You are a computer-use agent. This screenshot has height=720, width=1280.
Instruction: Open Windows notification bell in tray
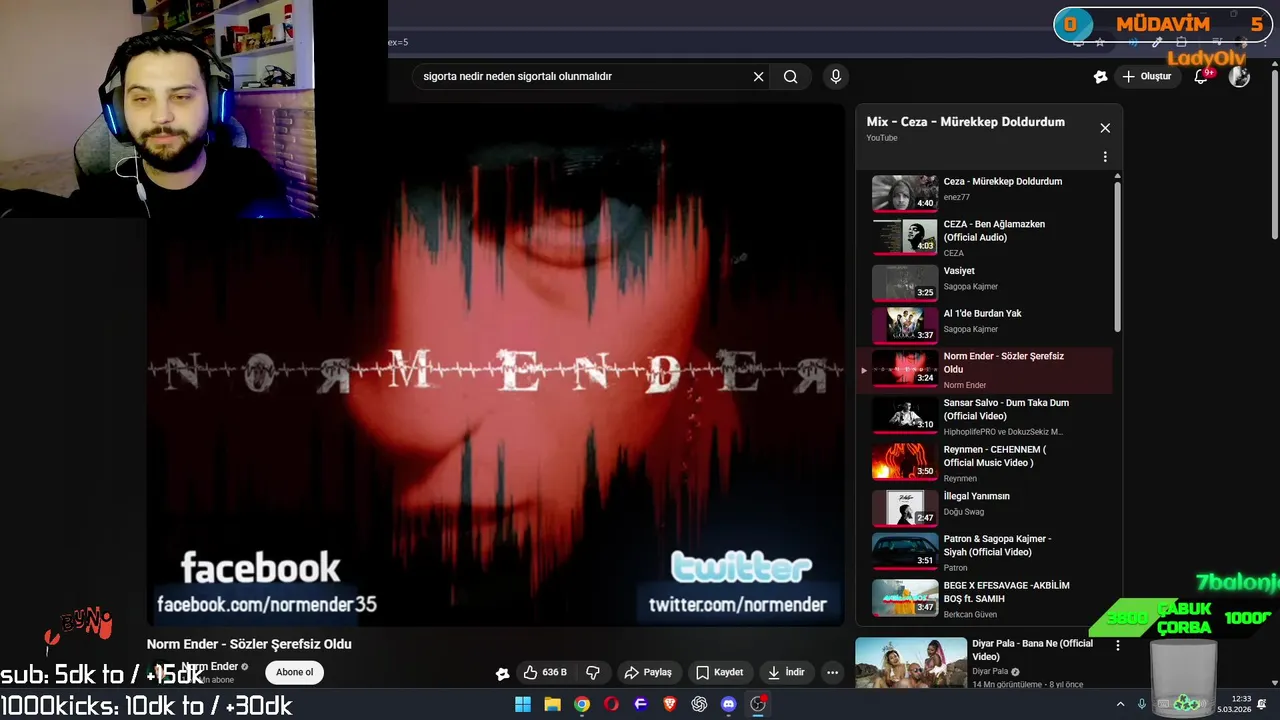tap(1262, 704)
